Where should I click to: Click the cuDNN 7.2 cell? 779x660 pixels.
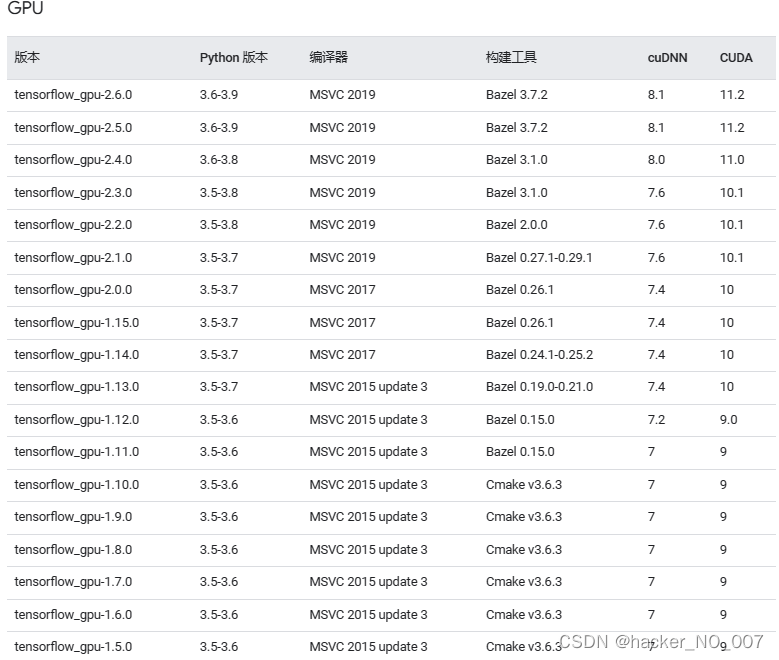(656, 420)
